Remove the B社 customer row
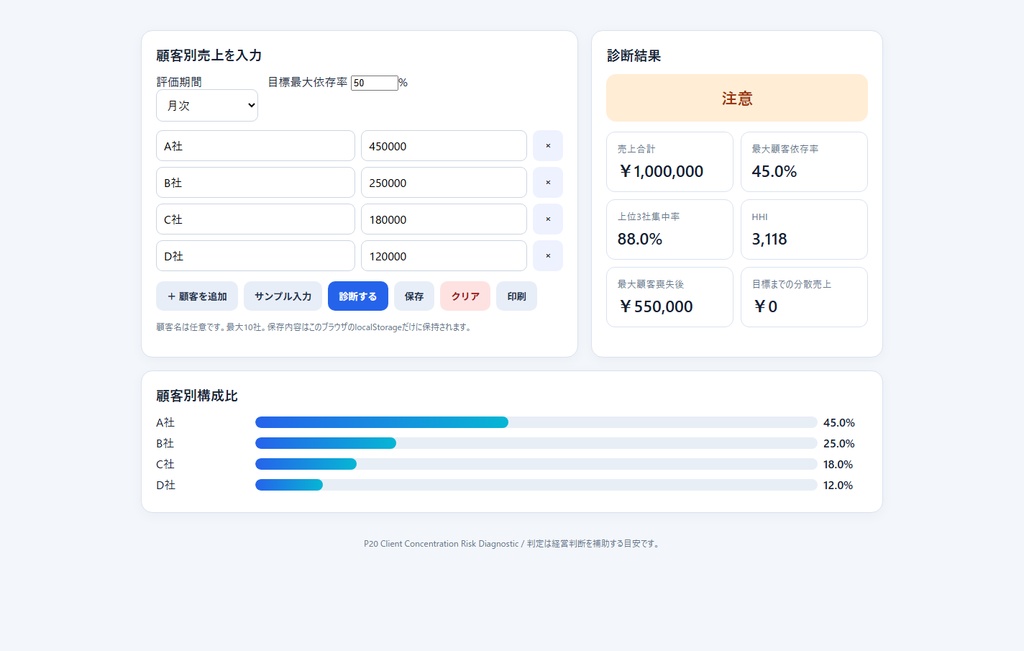Viewport: 1024px width, 651px height. point(547,182)
